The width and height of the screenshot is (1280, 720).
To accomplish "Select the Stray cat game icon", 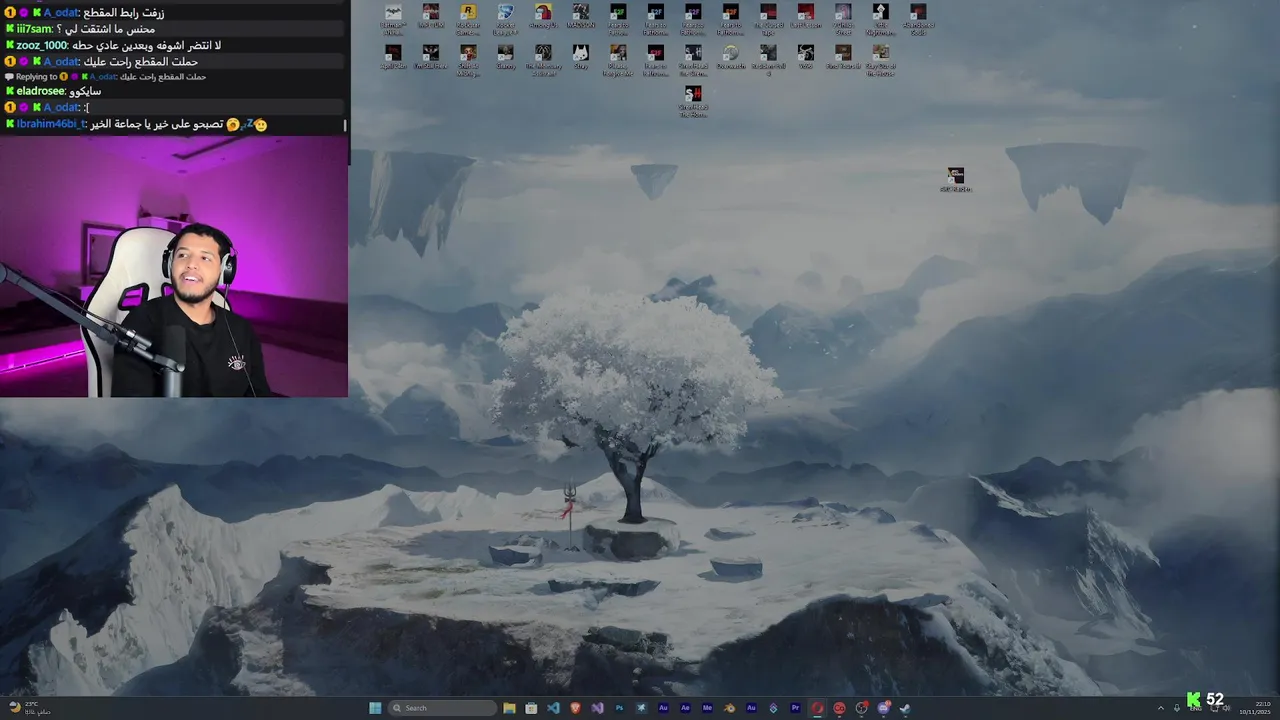I will (580, 57).
